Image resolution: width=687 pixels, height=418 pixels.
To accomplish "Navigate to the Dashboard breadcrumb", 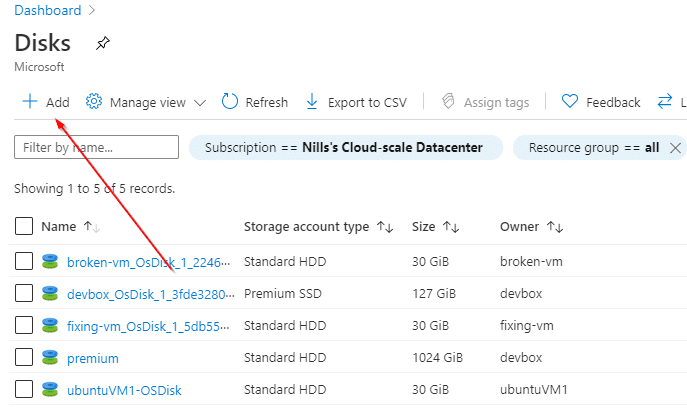I will pyautogui.click(x=48, y=10).
